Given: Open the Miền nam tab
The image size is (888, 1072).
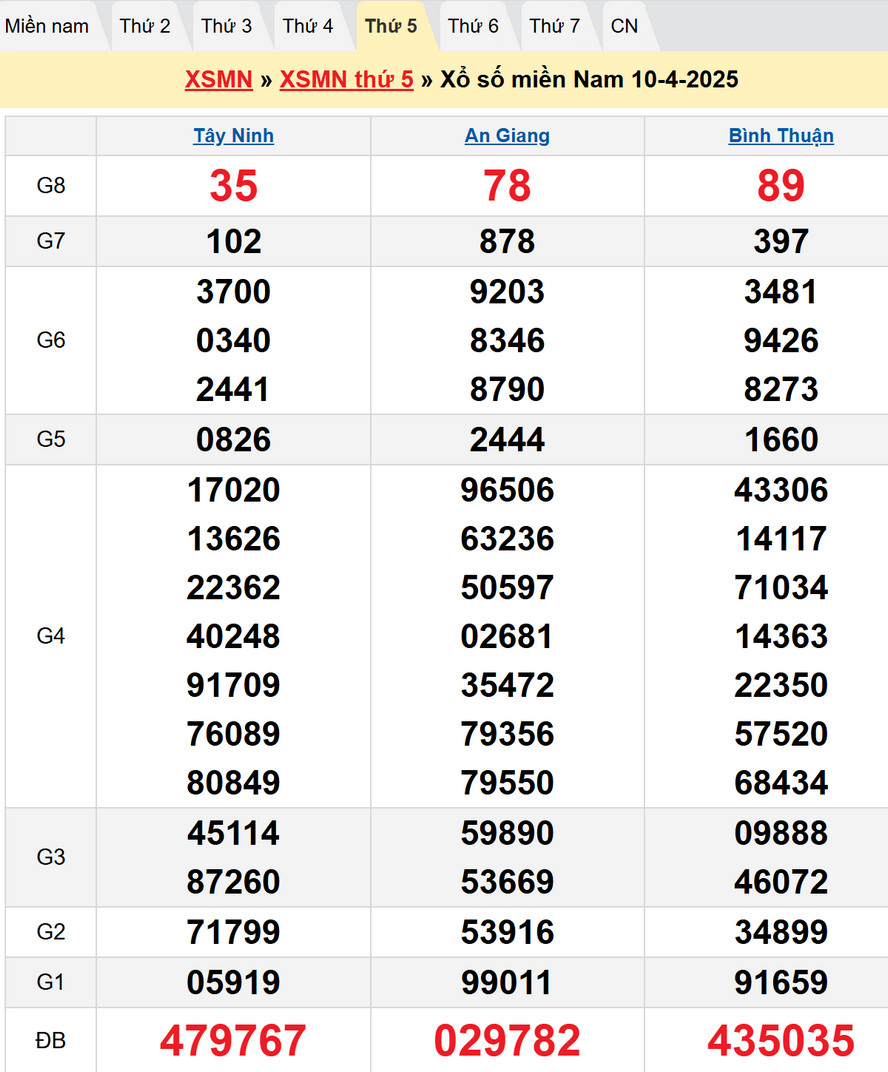Looking at the screenshot, I should (47, 26).
